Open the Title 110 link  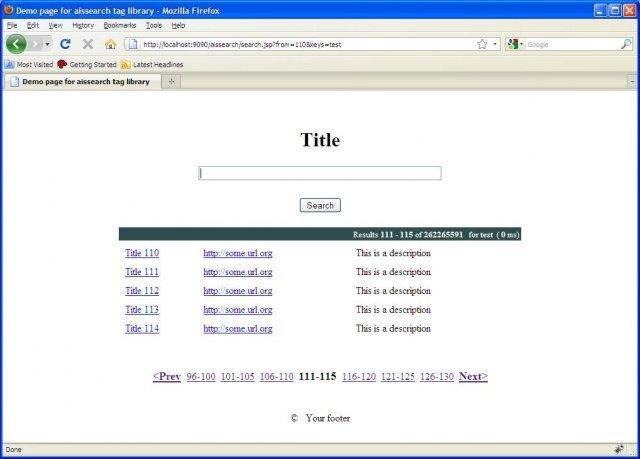pyautogui.click(x=142, y=253)
